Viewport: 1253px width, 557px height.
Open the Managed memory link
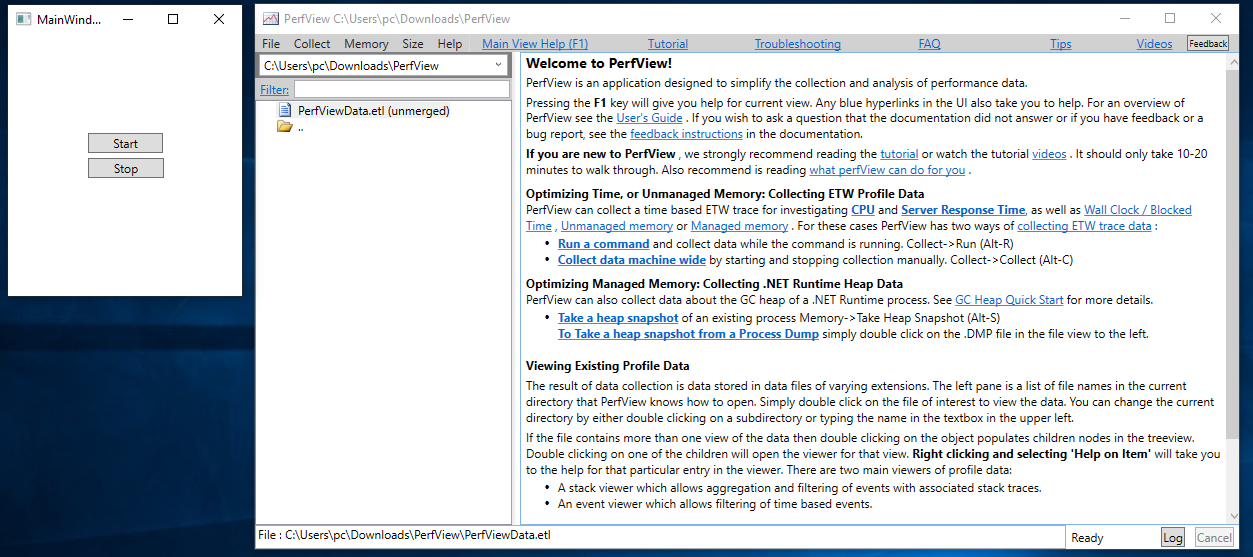(x=739, y=226)
